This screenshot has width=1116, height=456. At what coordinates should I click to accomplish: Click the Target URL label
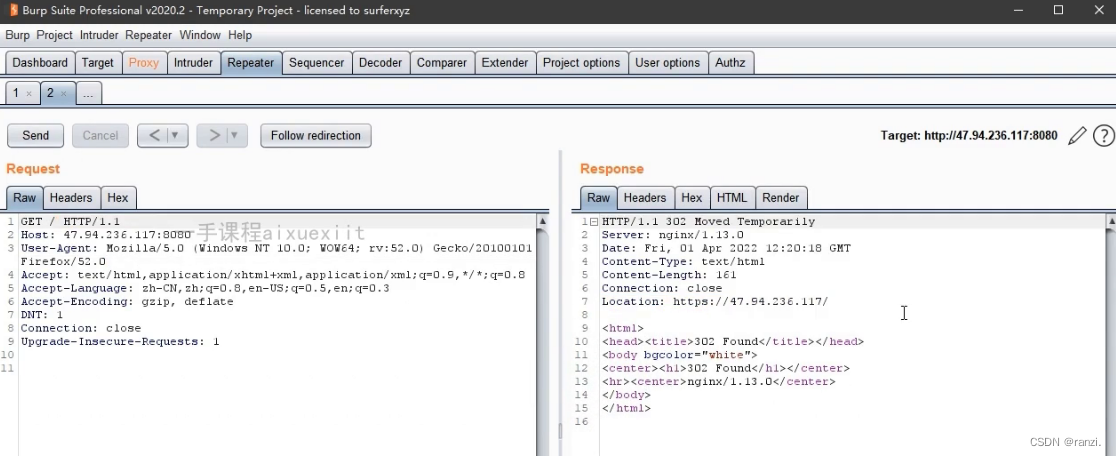point(969,135)
